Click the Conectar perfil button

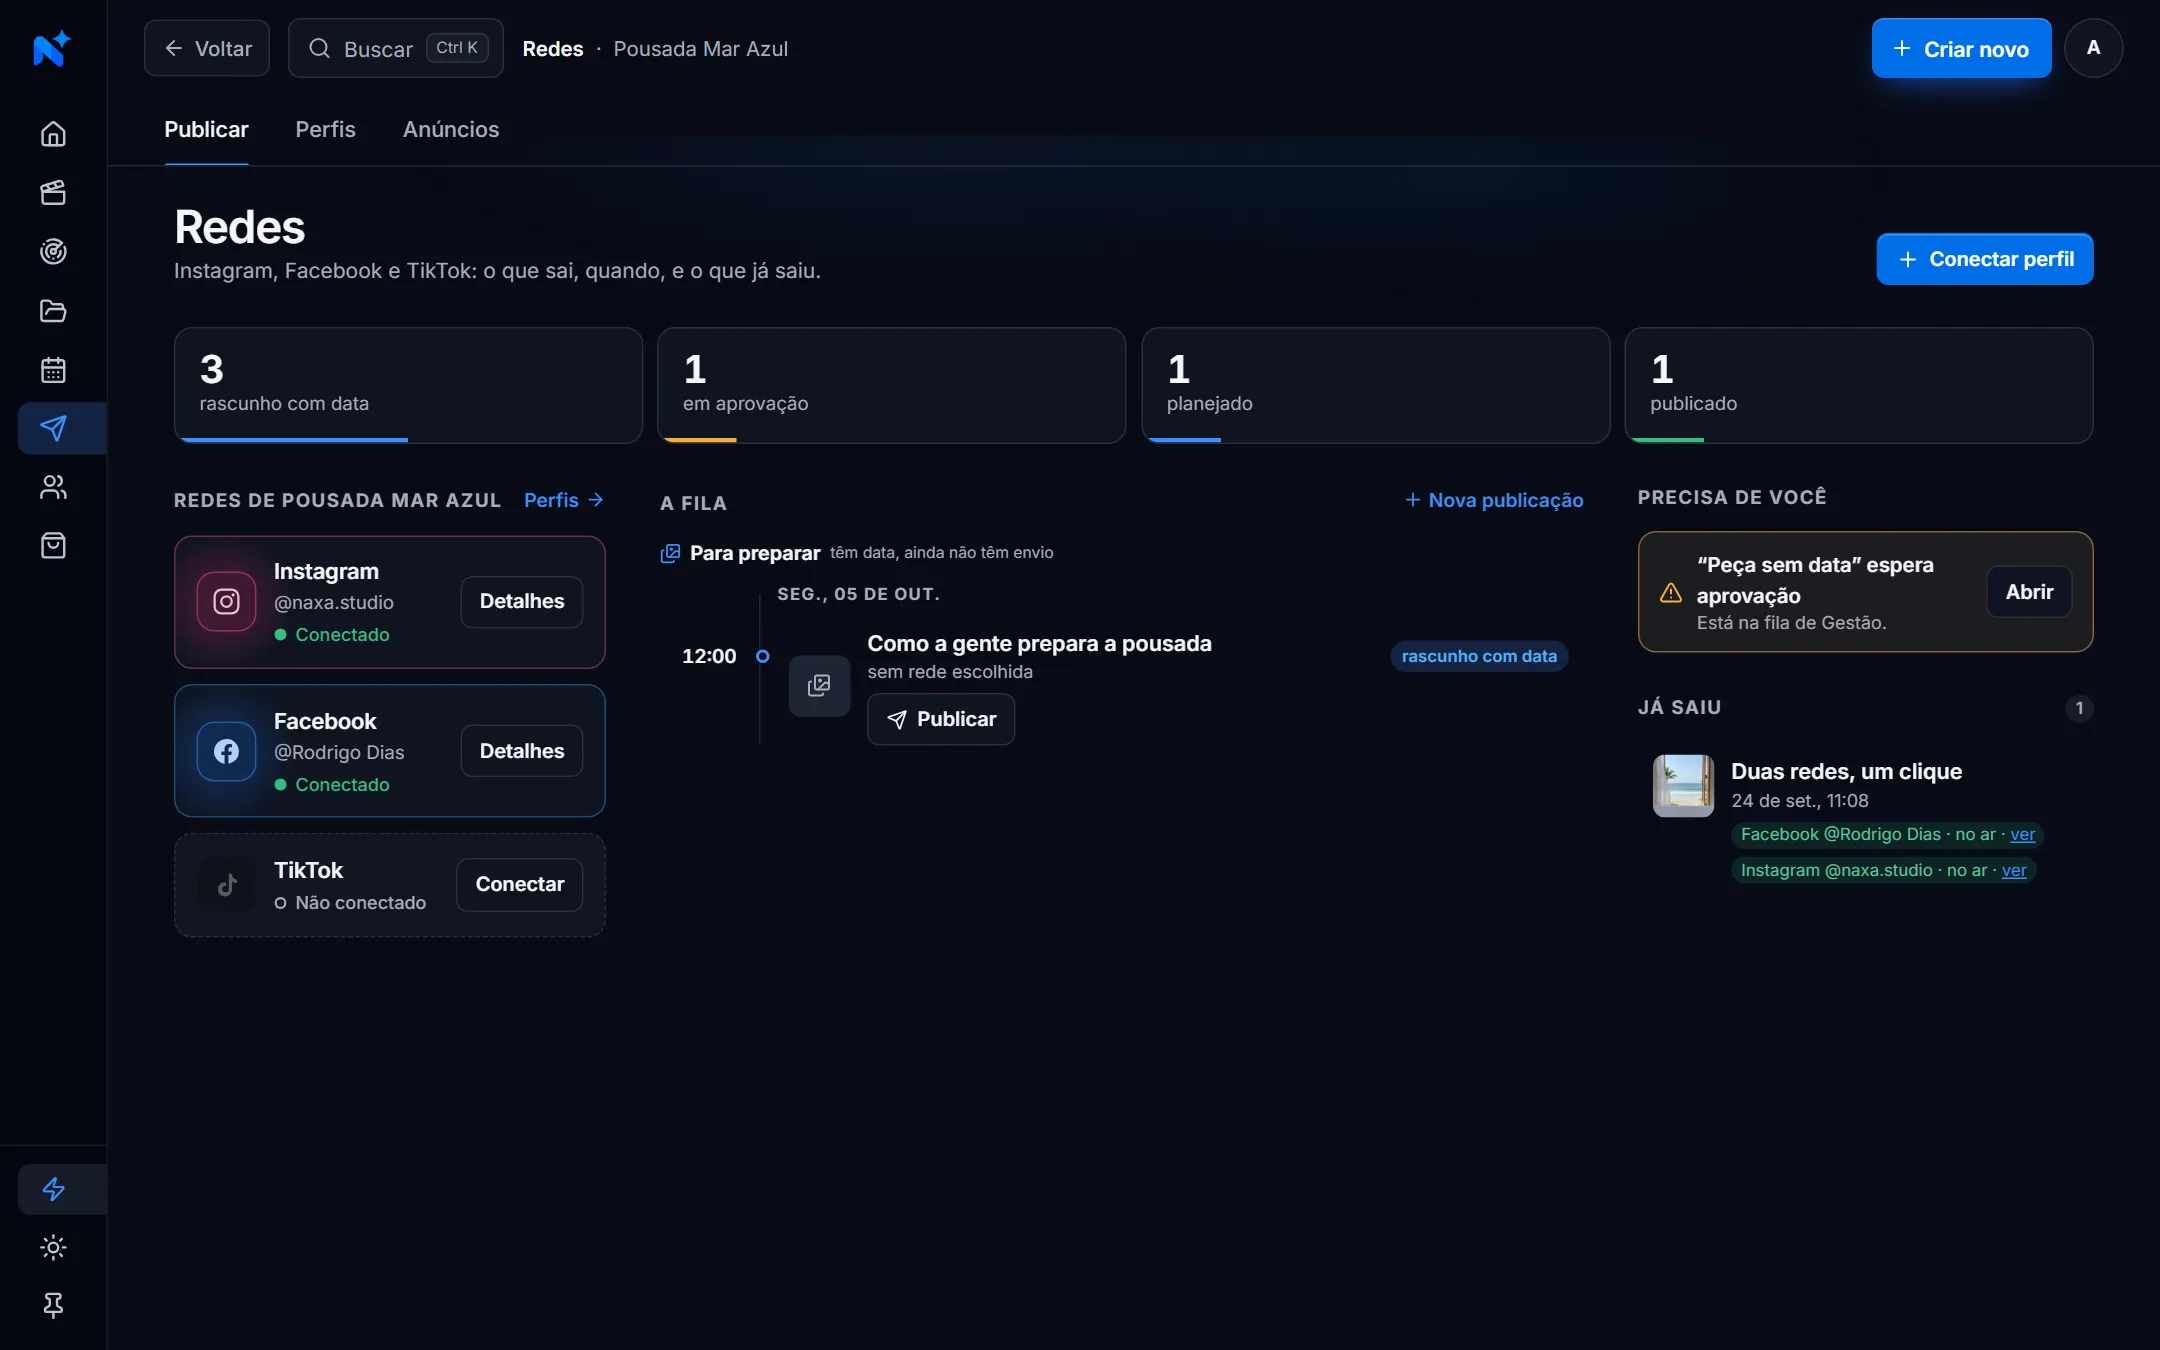click(x=1985, y=259)
